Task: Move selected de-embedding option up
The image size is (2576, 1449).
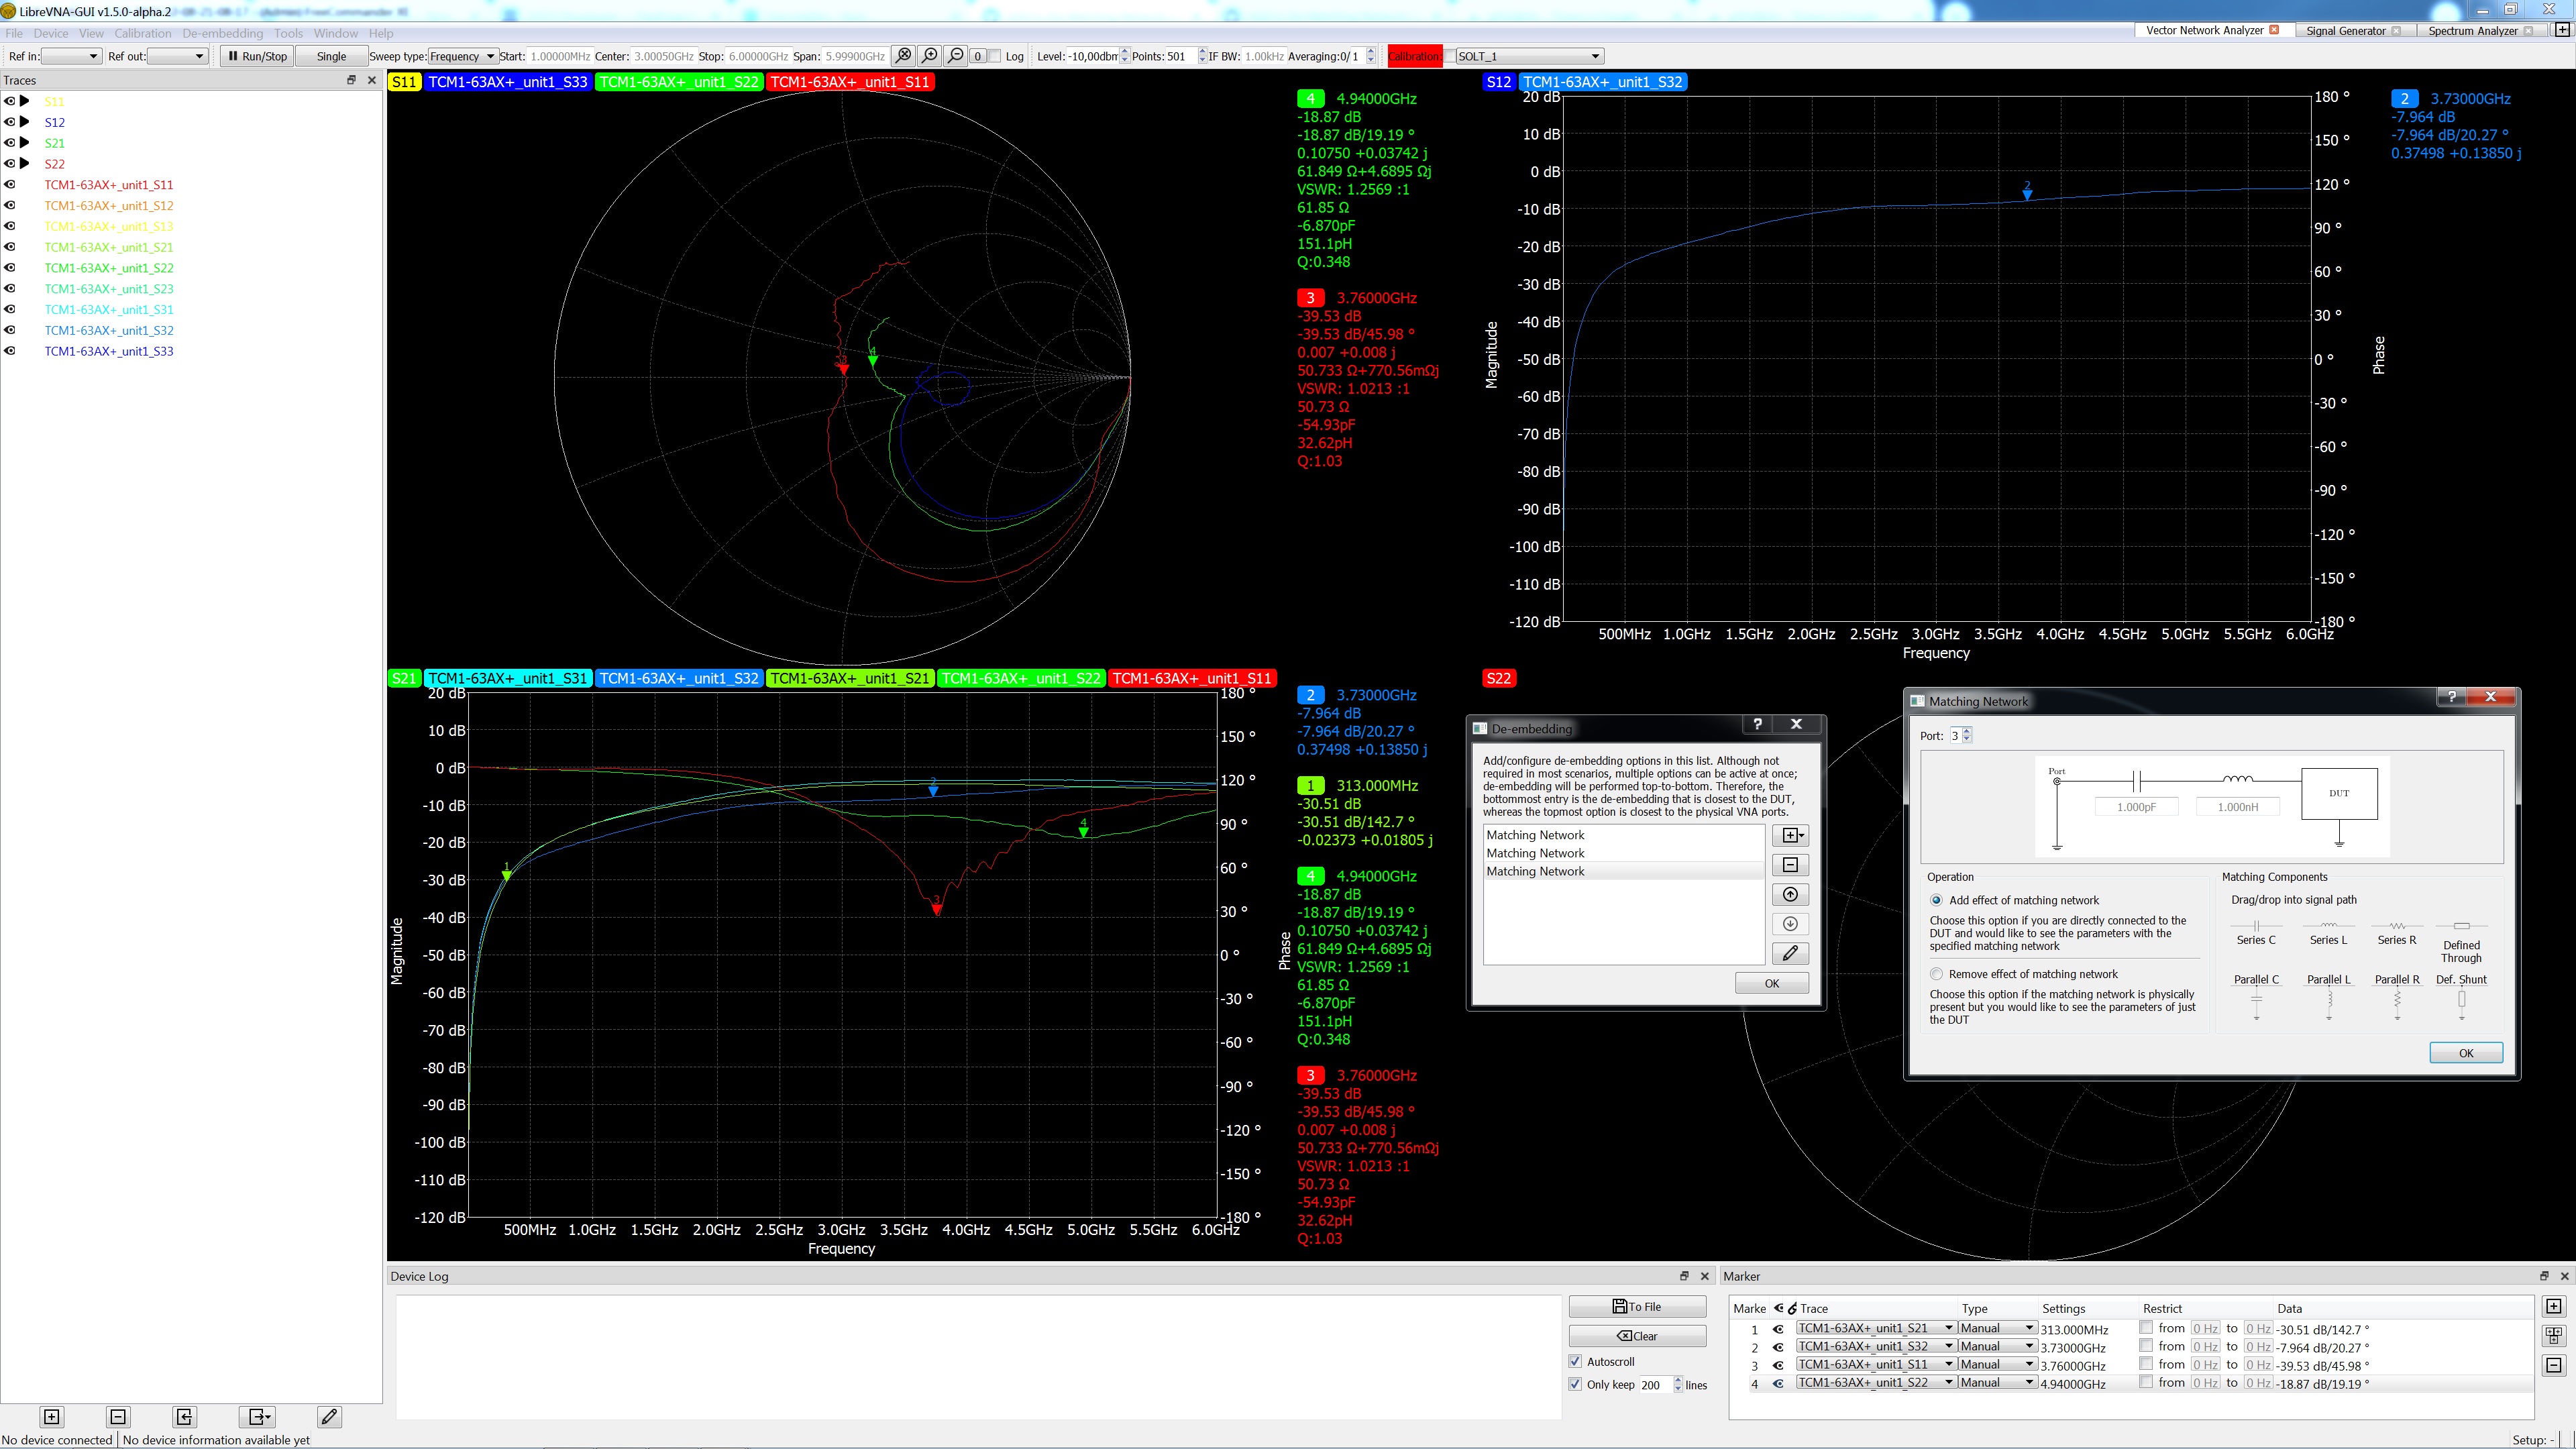Action: [1790, 894]
